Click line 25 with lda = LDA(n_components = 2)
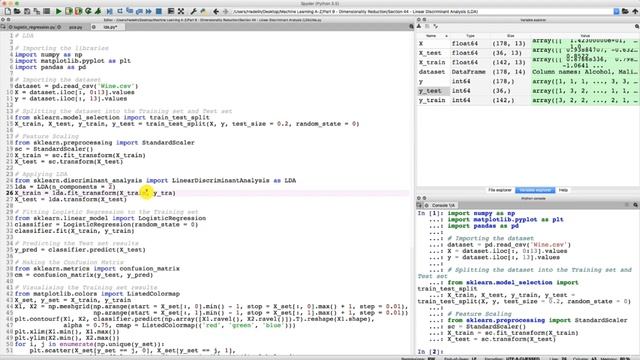This screenshot has height=360, width=640. 65,187
